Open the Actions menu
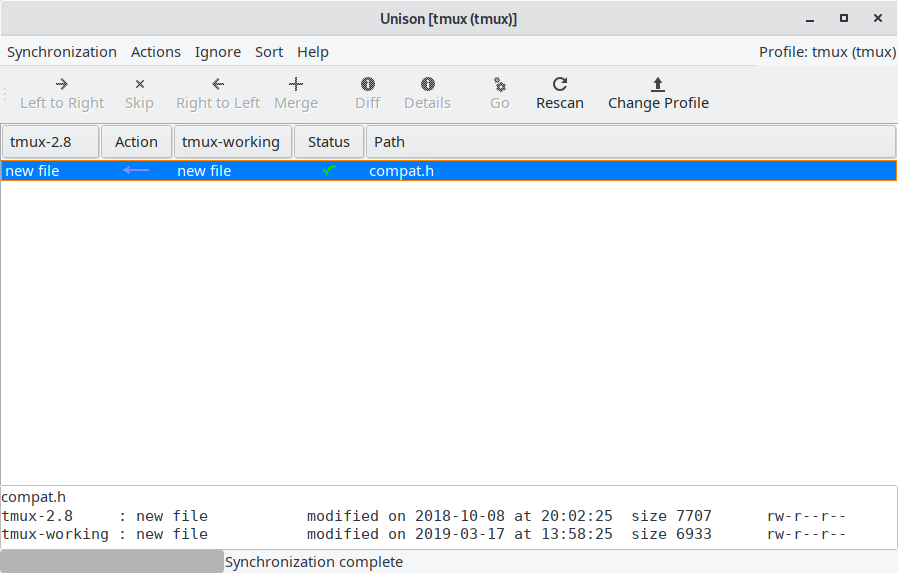 click(x=156, y=52)
